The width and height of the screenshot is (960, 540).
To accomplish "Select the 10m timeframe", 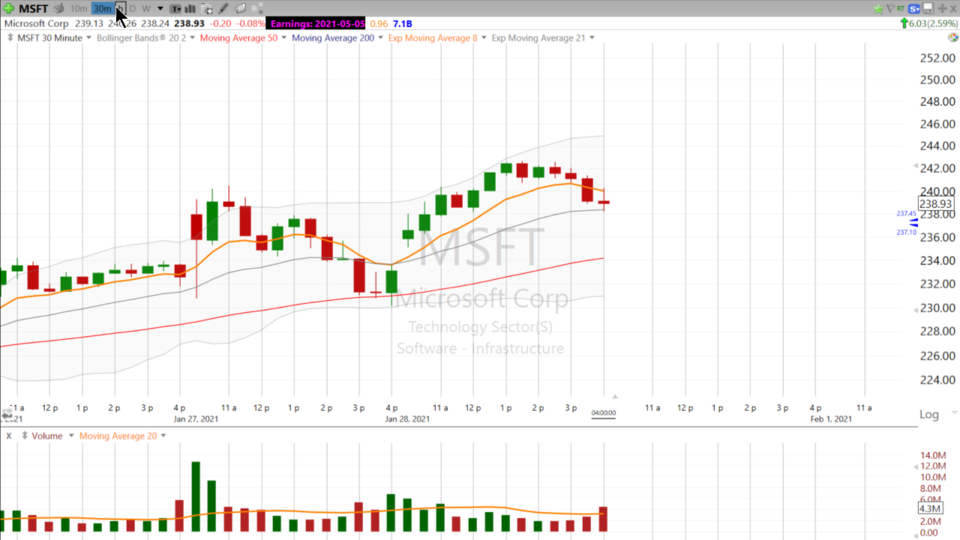I will pos(78,9).
